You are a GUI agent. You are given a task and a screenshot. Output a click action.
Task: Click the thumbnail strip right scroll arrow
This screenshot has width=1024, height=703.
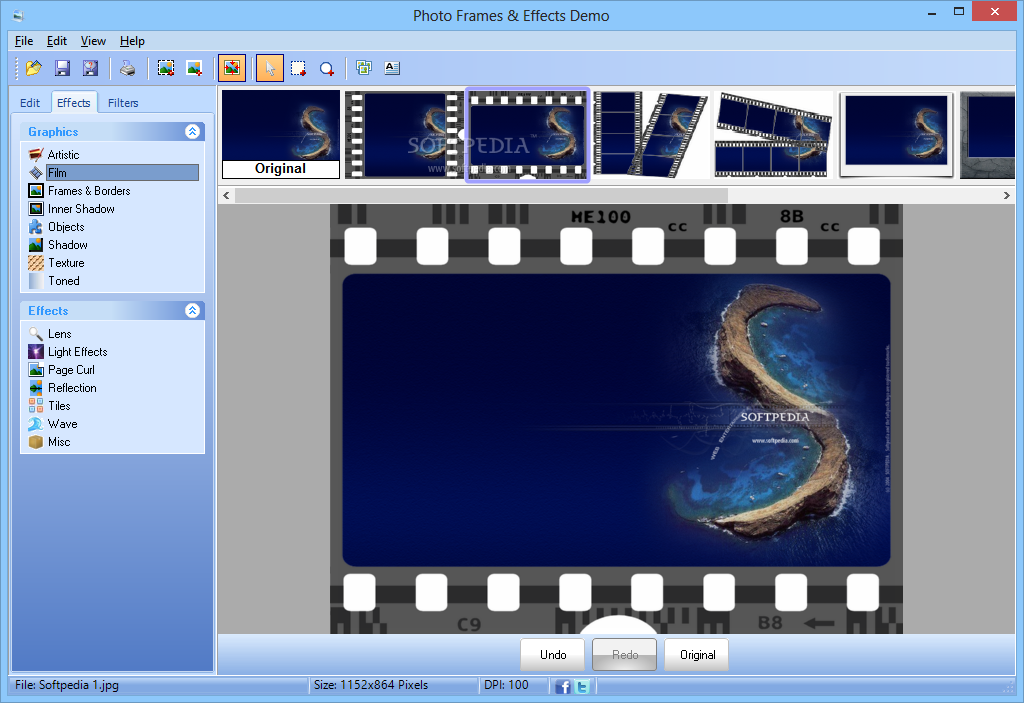1006,195
